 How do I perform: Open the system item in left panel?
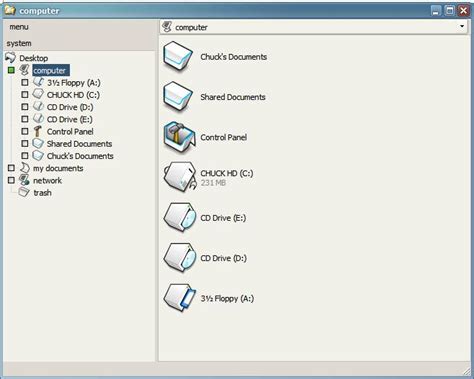[19, 43]
